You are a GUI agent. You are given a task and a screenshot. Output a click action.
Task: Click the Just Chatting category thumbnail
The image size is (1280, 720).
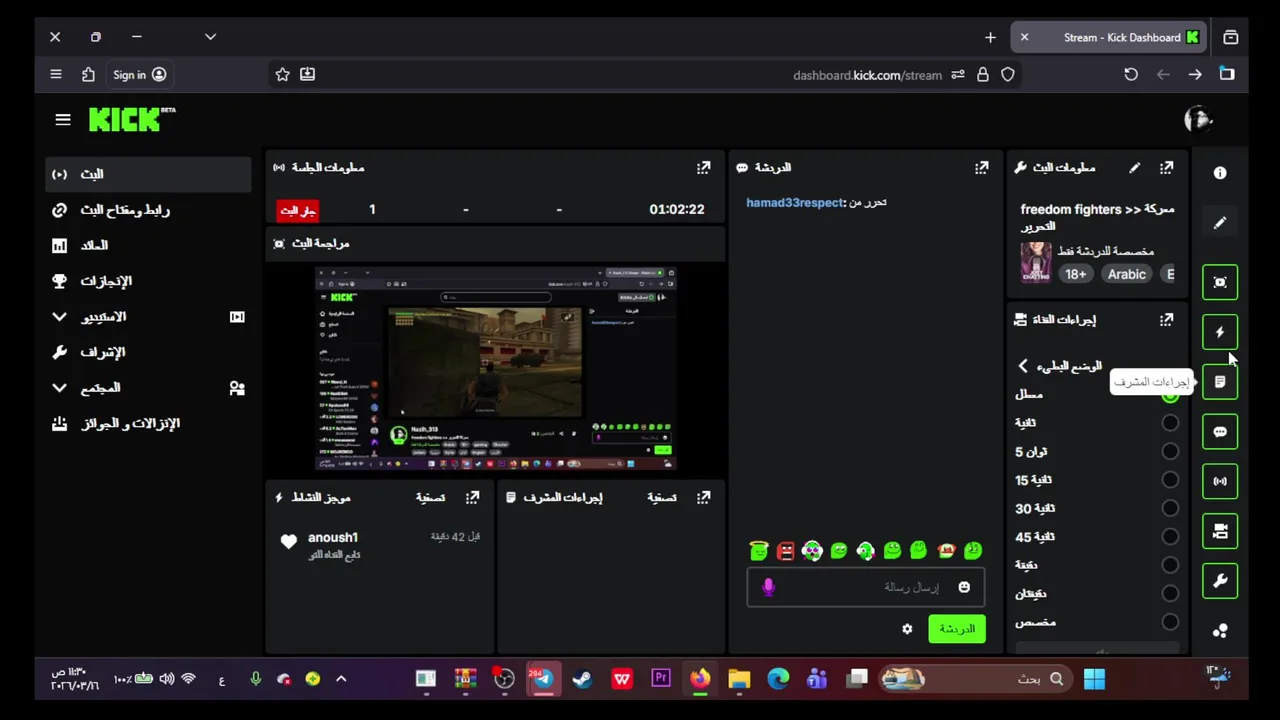pos(1035,262)
